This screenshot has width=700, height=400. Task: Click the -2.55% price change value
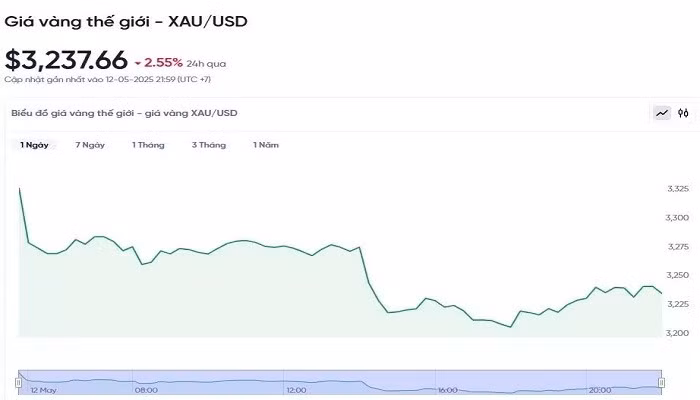click(x=163, y=62)
